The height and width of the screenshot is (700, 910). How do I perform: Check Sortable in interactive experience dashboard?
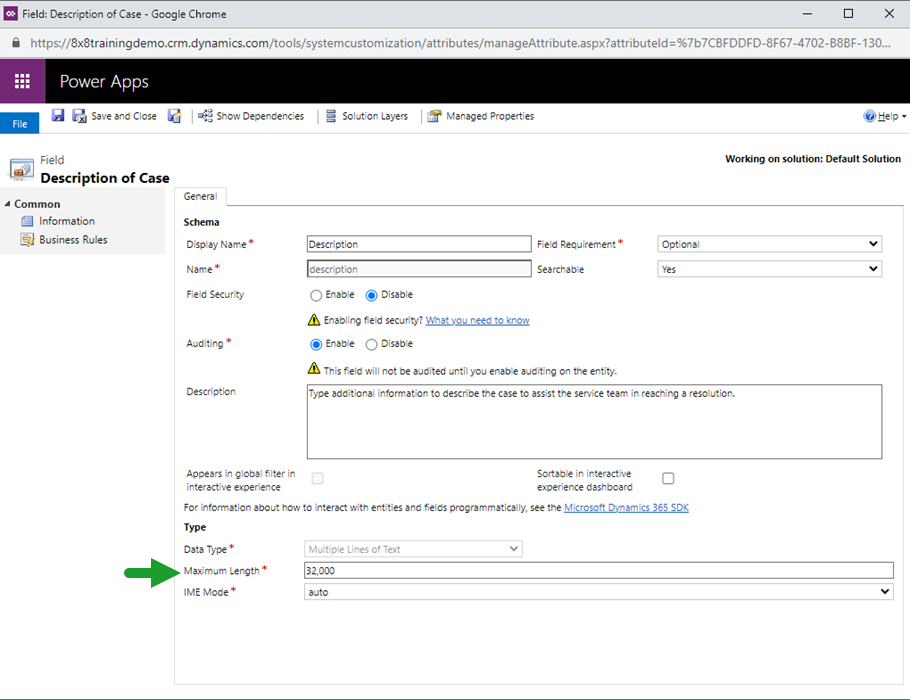[668, 478]
